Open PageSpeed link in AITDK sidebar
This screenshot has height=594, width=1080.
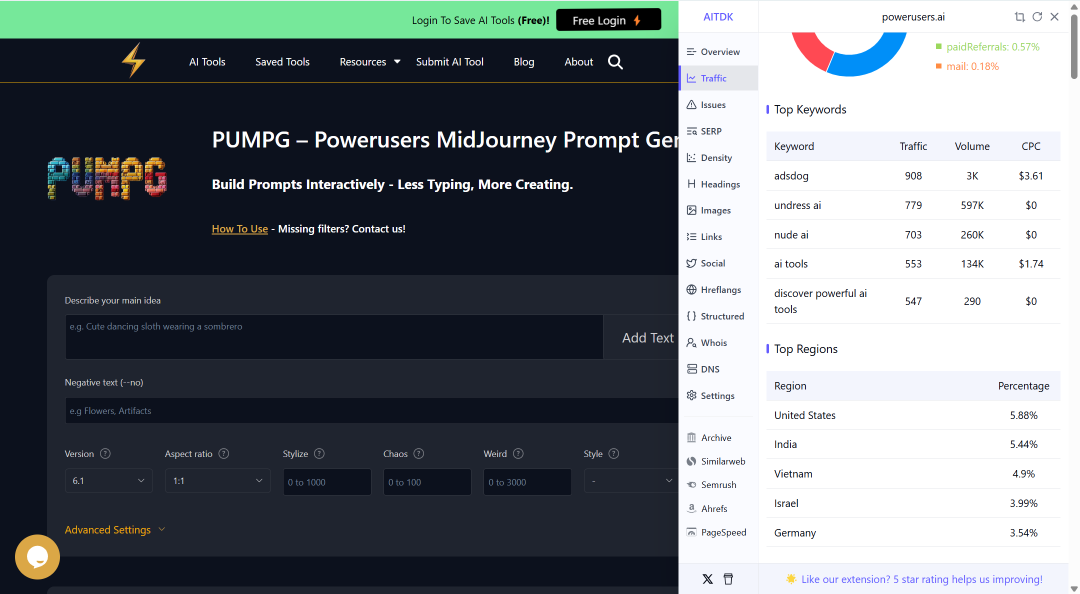(718, 532)
